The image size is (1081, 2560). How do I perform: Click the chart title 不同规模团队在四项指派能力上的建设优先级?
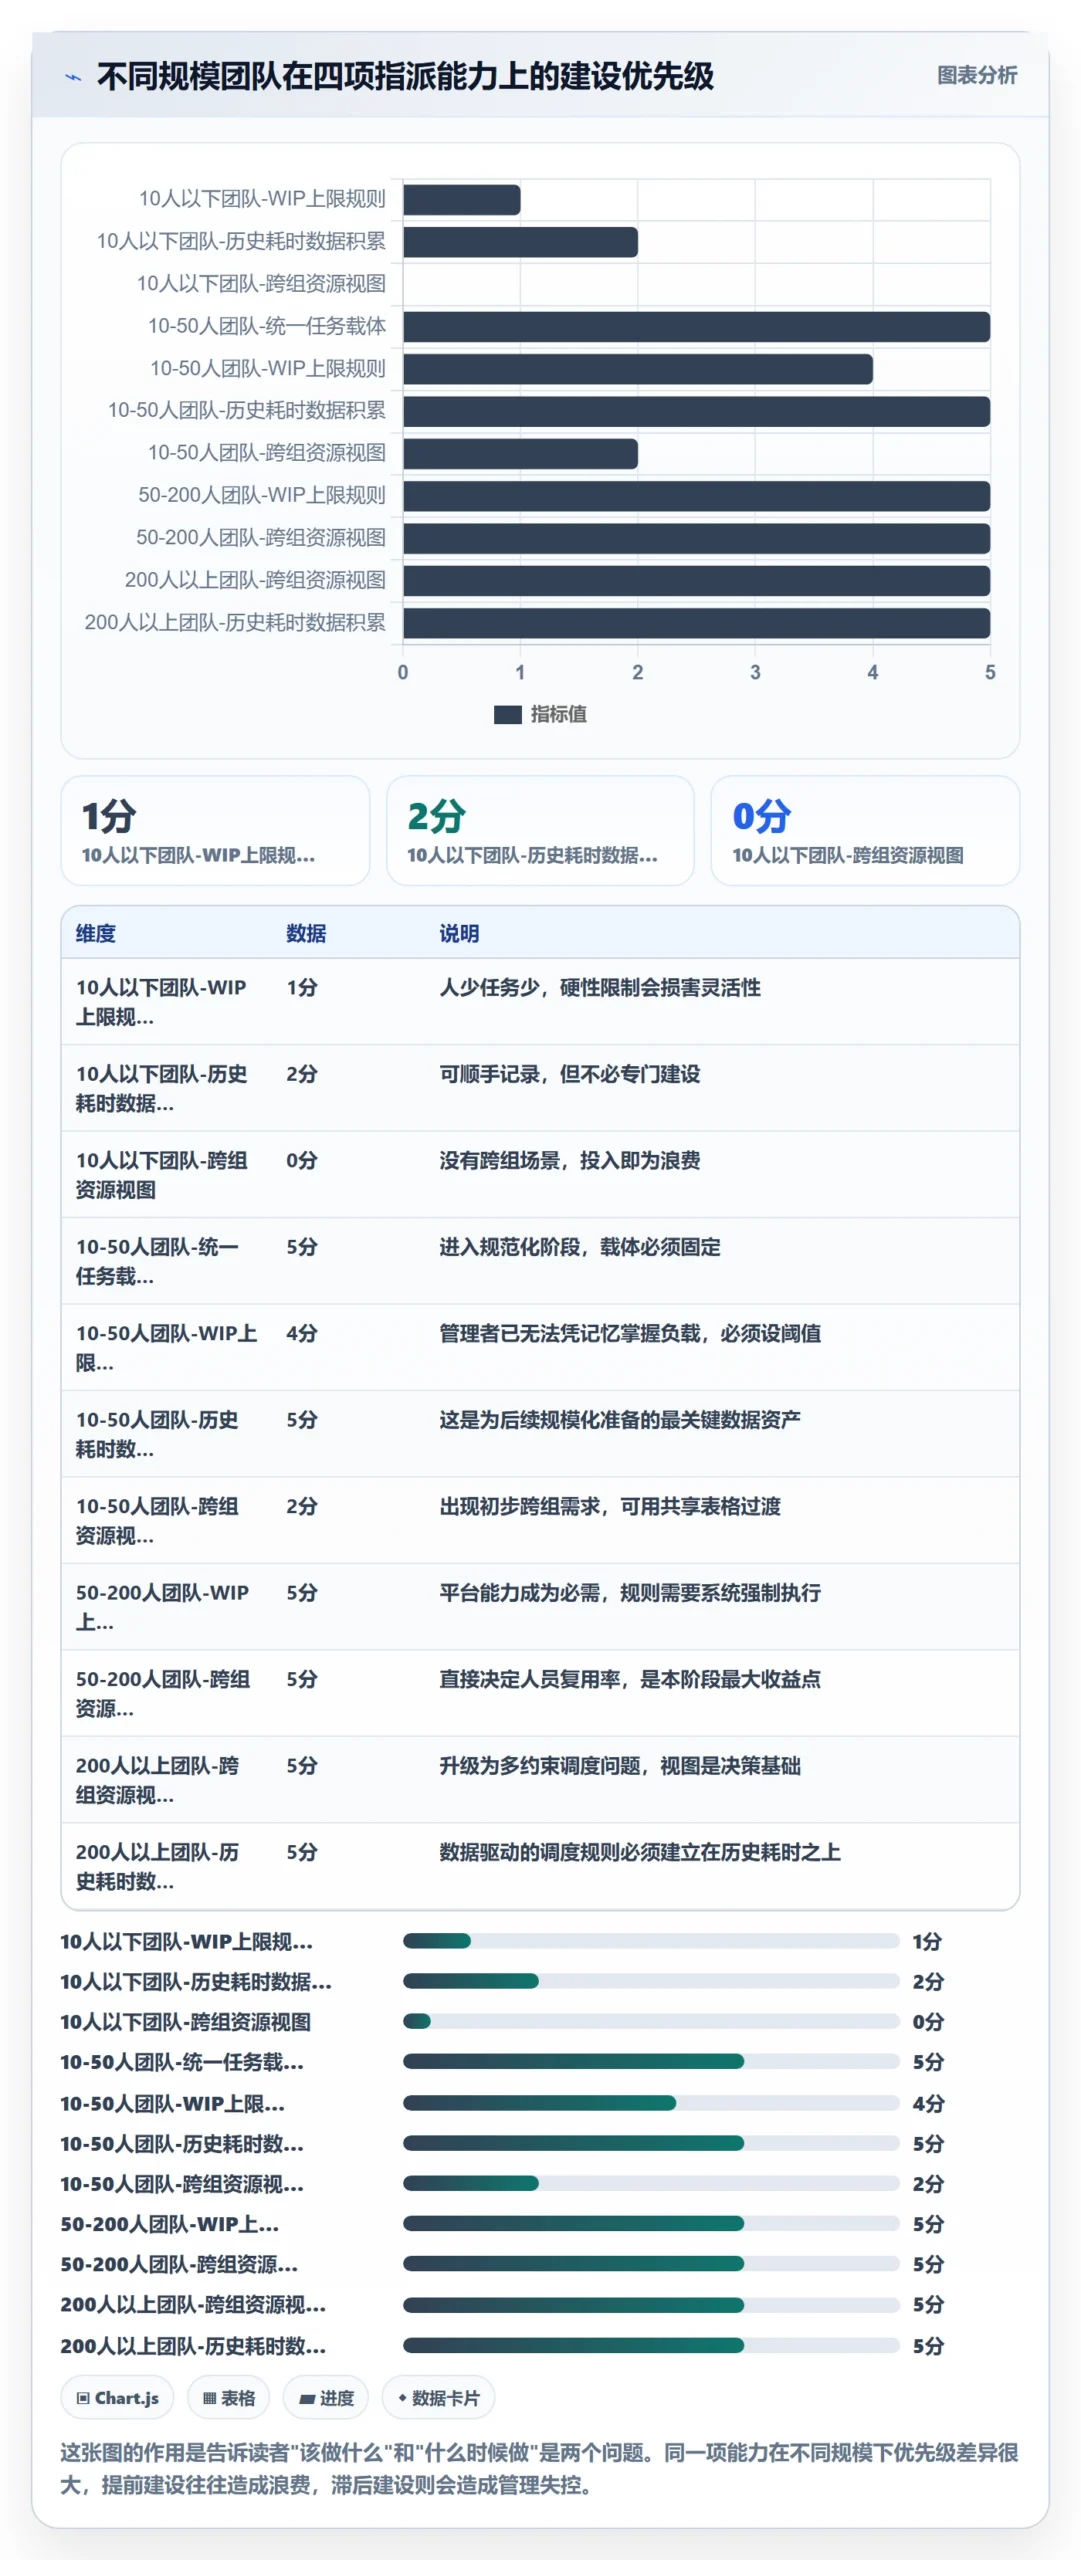coord(405,76)
